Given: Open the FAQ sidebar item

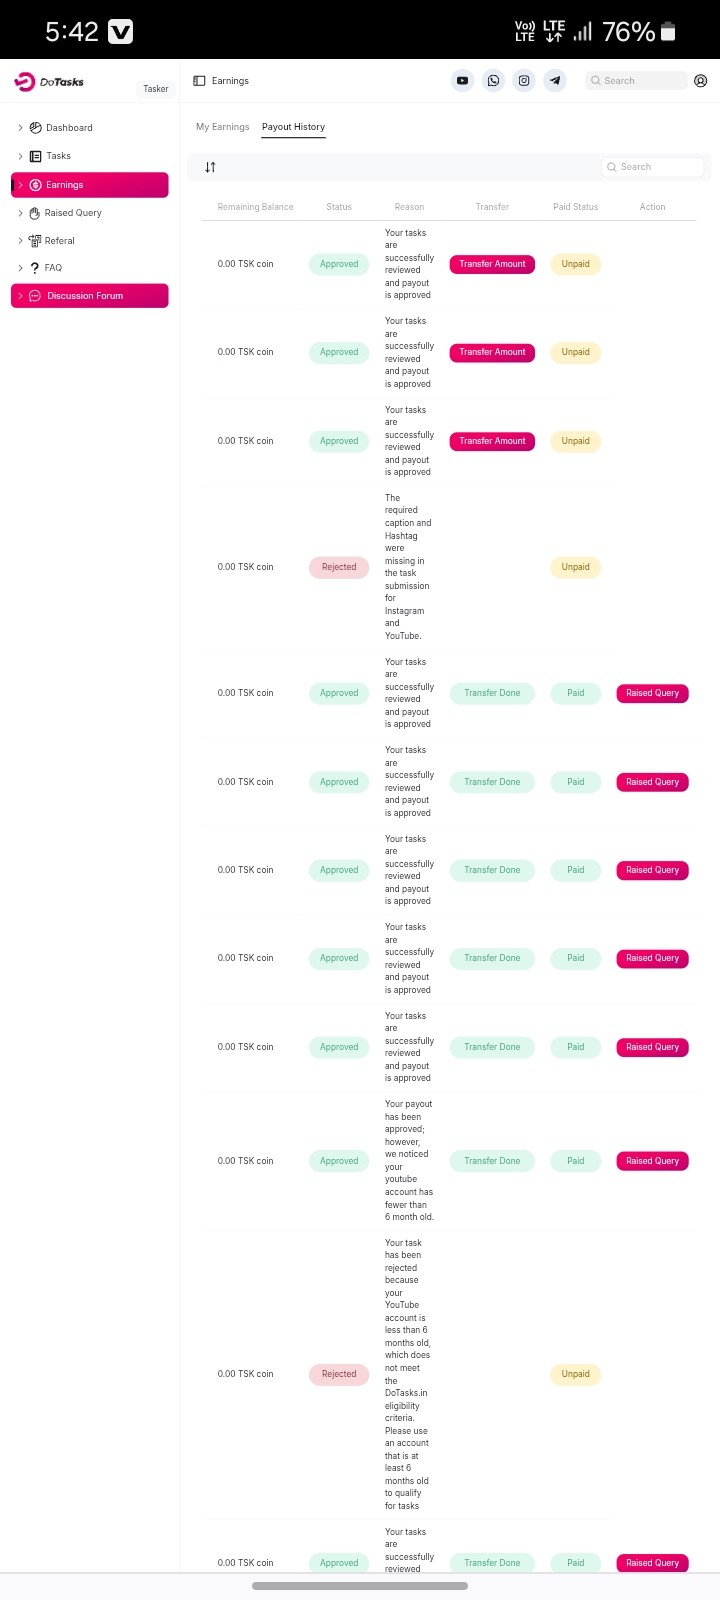Looking at the screenshot, I should tap(53, 268).
